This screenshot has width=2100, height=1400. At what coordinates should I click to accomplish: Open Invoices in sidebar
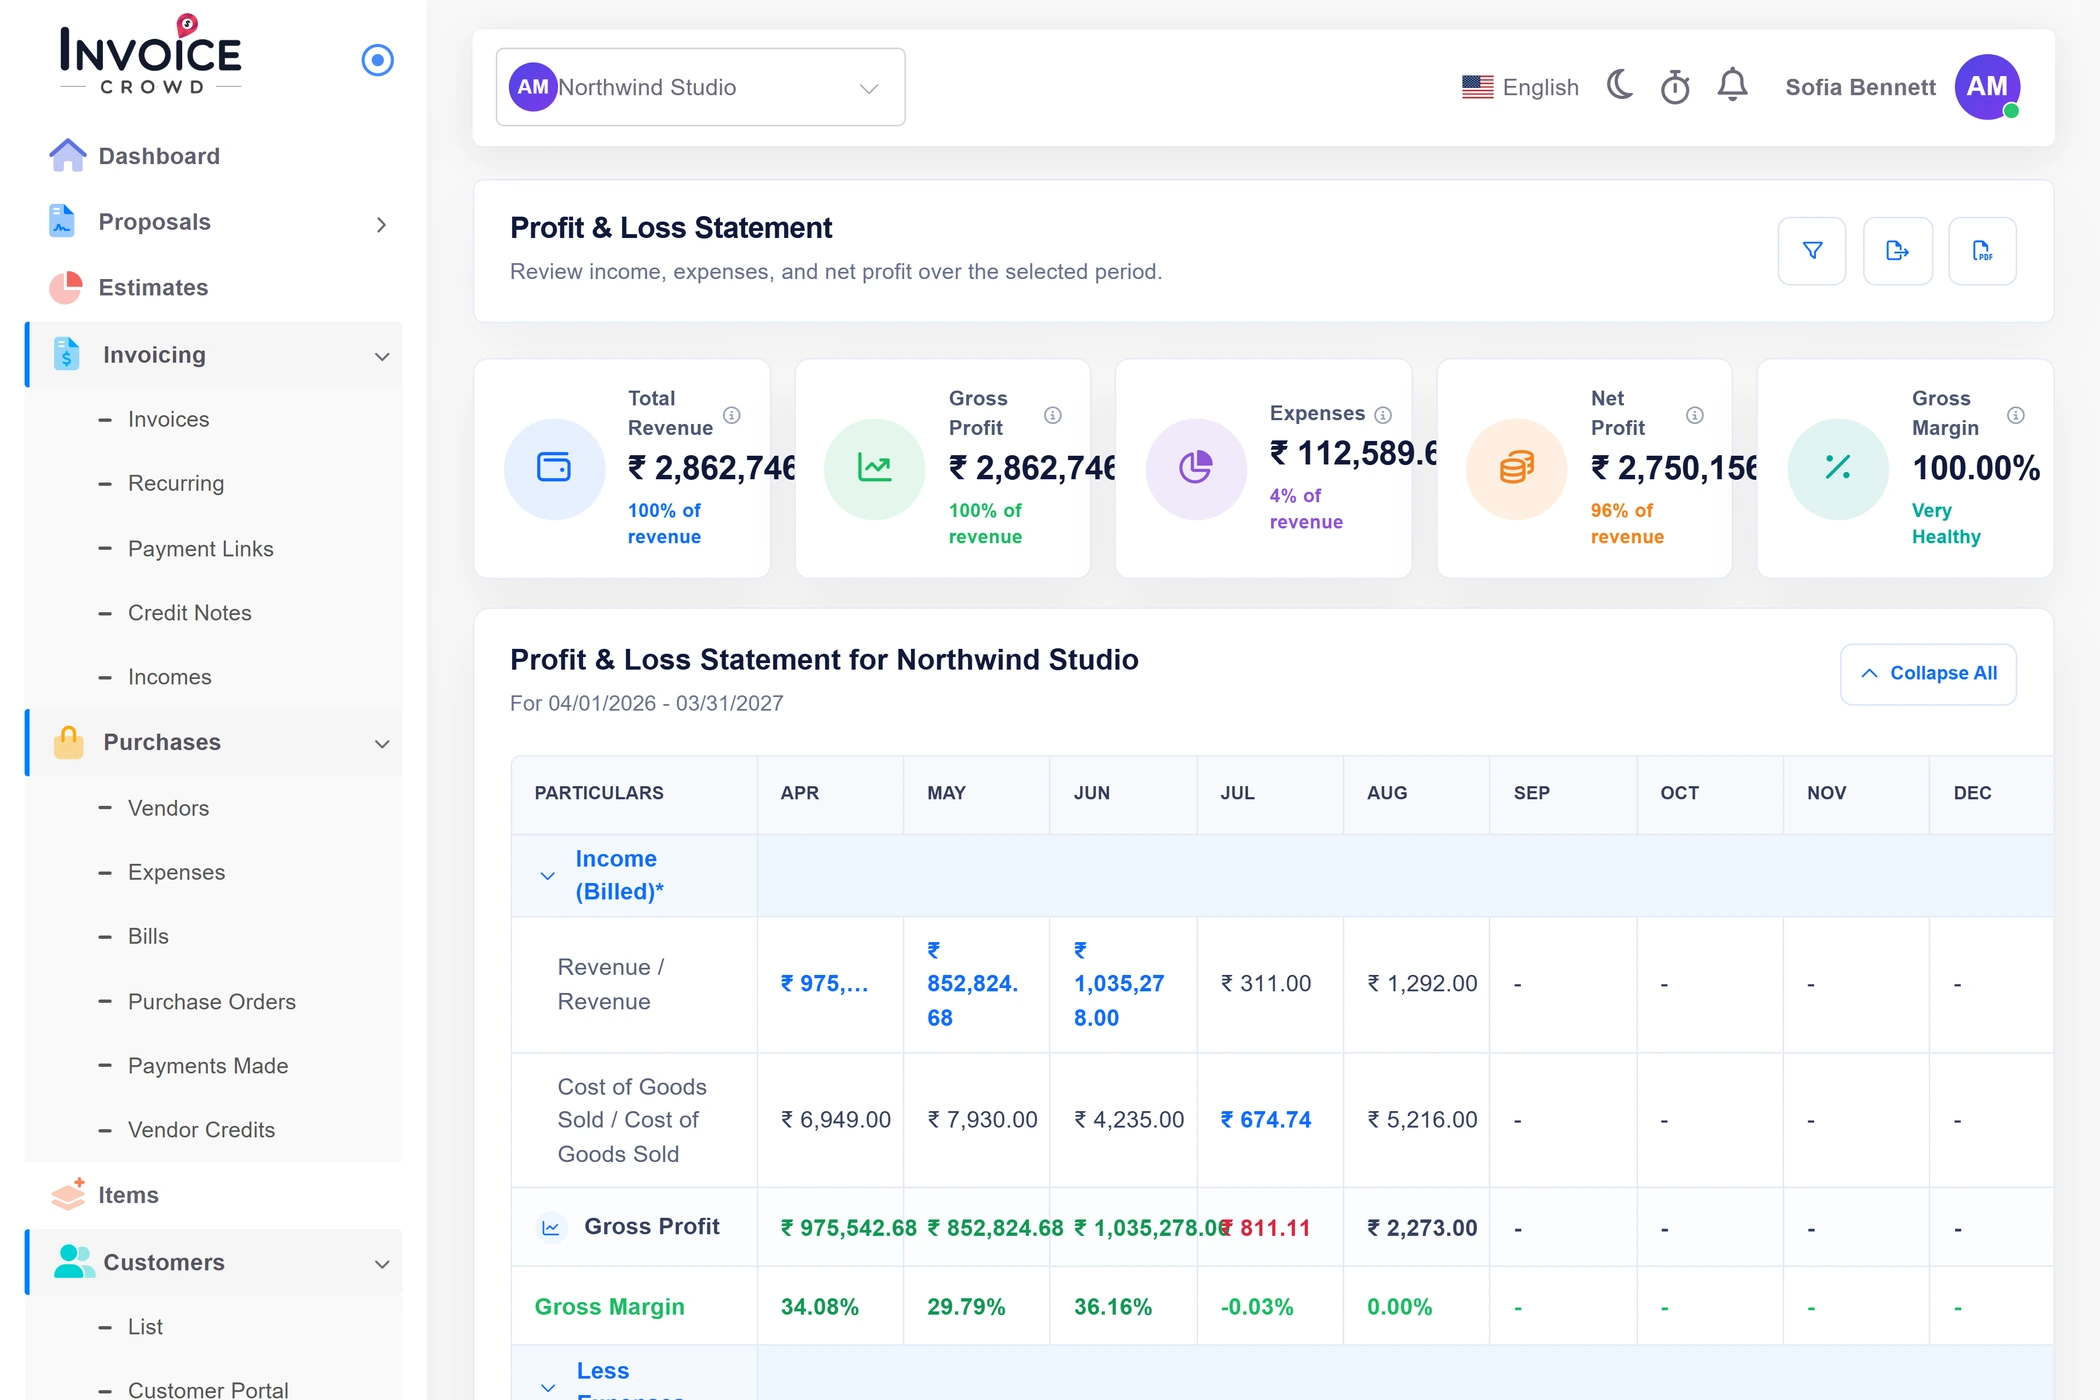[168, 419]
